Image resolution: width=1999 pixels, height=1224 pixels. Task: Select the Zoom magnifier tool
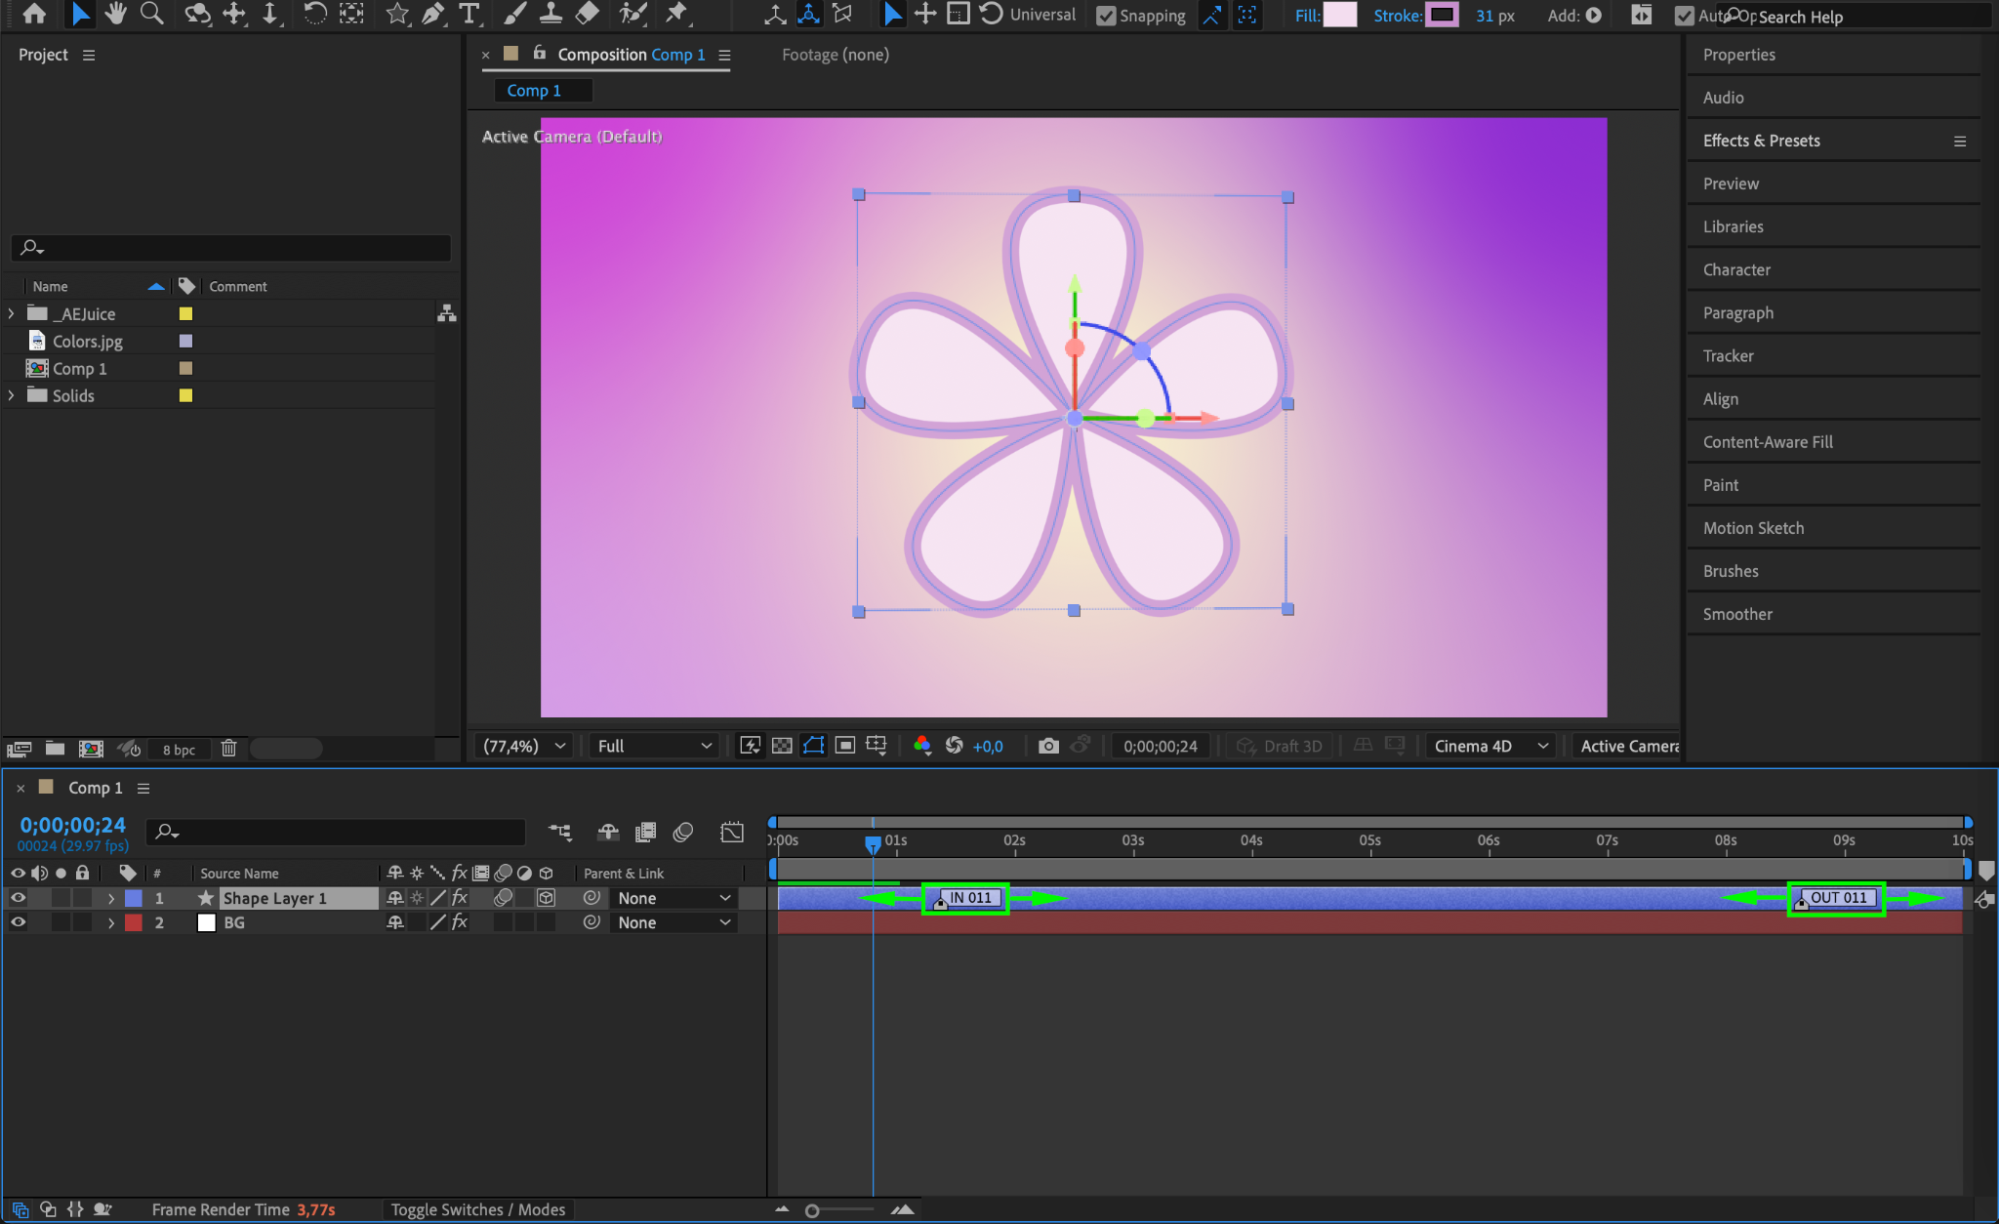click(x=152, y=14)
